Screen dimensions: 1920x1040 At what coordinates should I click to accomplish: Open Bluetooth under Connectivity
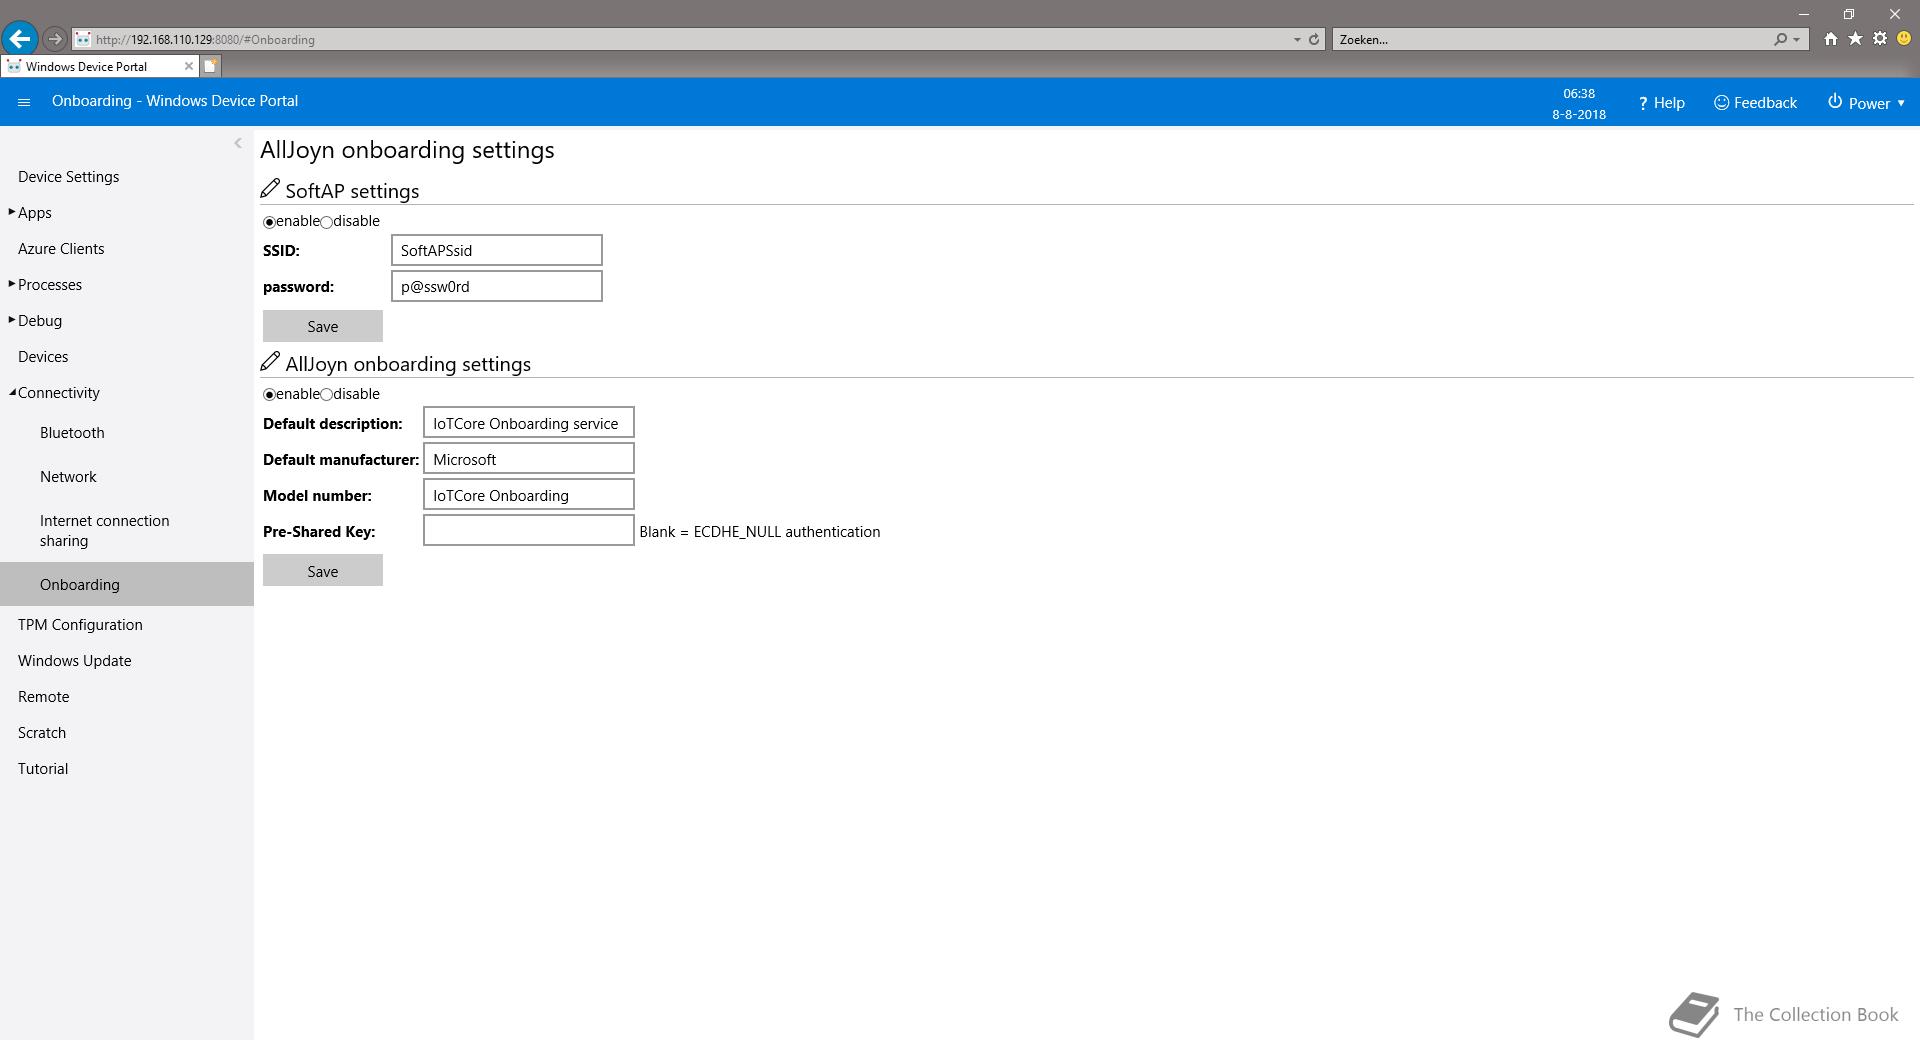[72, 433]
